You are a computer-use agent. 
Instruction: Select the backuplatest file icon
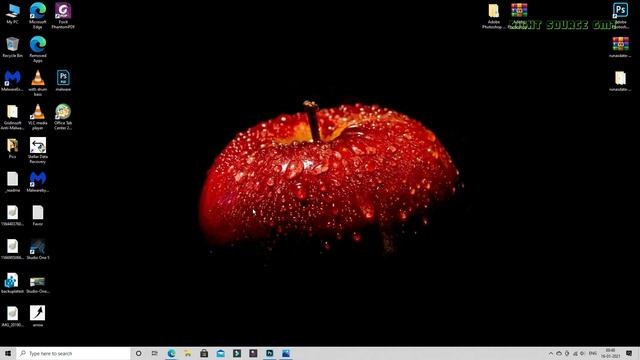point(12,283)
